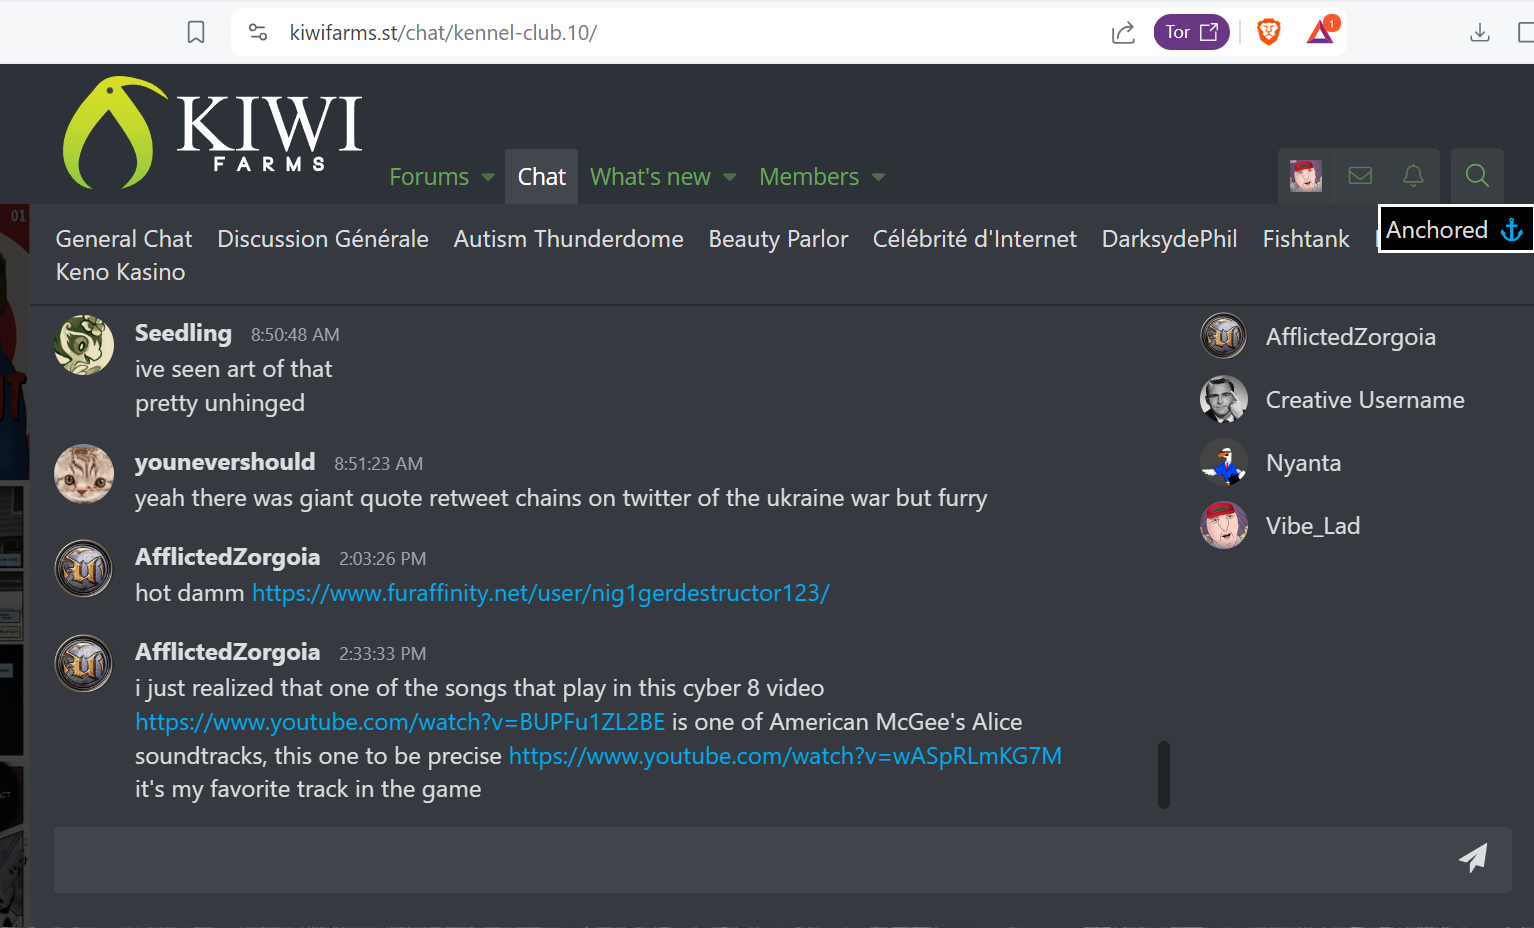Click AfflictedZorgoia name on 2:33:33 PM message
This screenshot has height=928, width=1534.
(227, 652)
